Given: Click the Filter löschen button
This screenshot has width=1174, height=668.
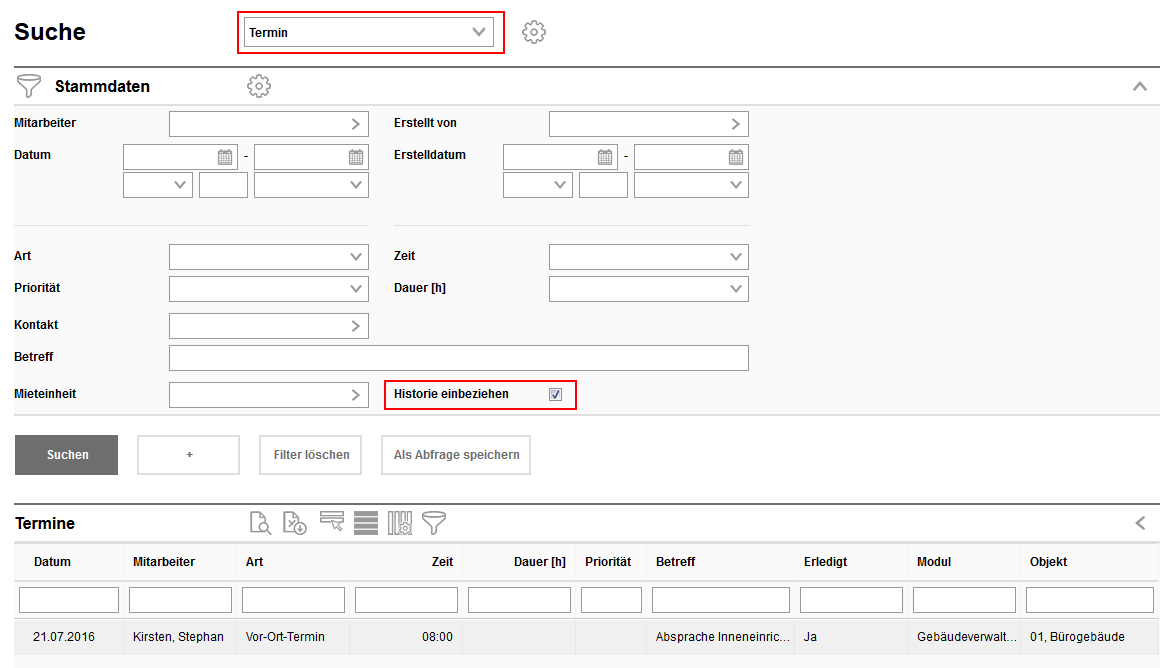Looking at the screenshot, I should (x=311, y=455).
